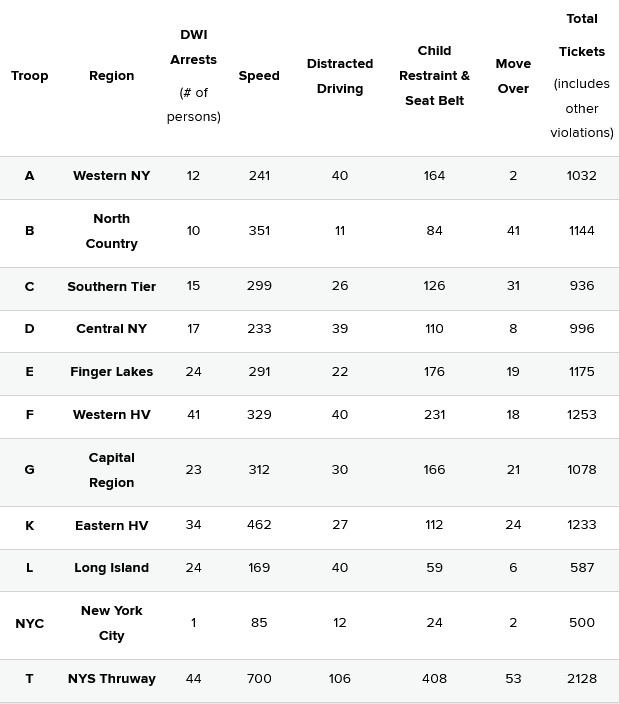Click the Speed column header
The height and width of the screenshot is (704, 620).
[259, 76]
